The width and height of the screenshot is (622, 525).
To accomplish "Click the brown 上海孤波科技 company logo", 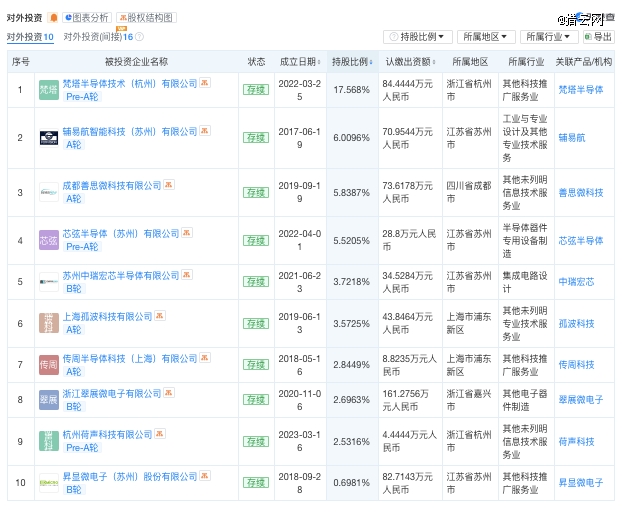I will click(49, 323).
